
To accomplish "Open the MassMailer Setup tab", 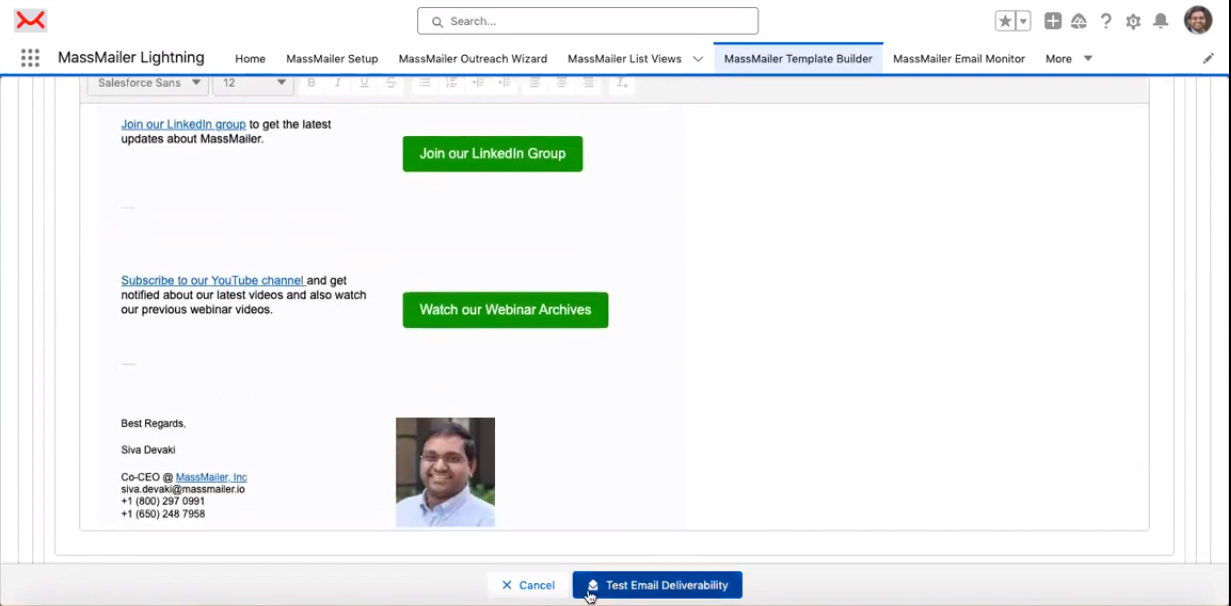I will tap(332, 59).
